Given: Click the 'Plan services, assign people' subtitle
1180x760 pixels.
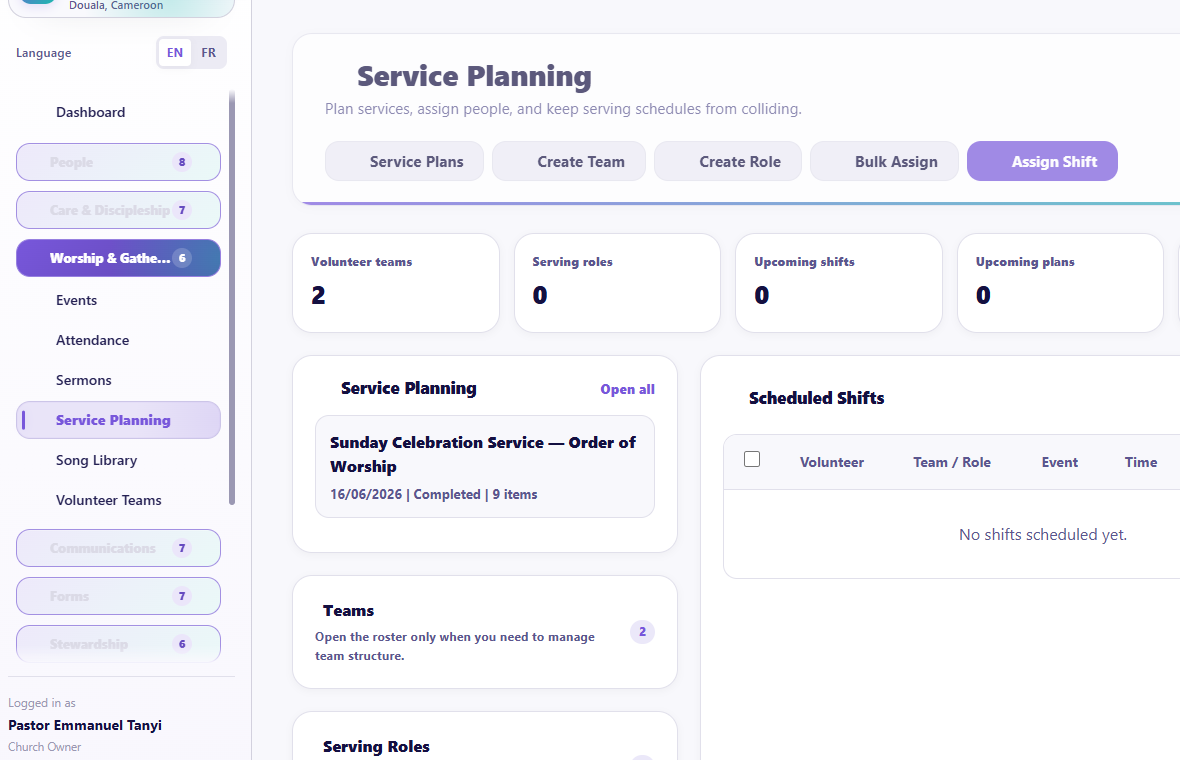Looking at the screenshot, I should (x=563, y=109).
